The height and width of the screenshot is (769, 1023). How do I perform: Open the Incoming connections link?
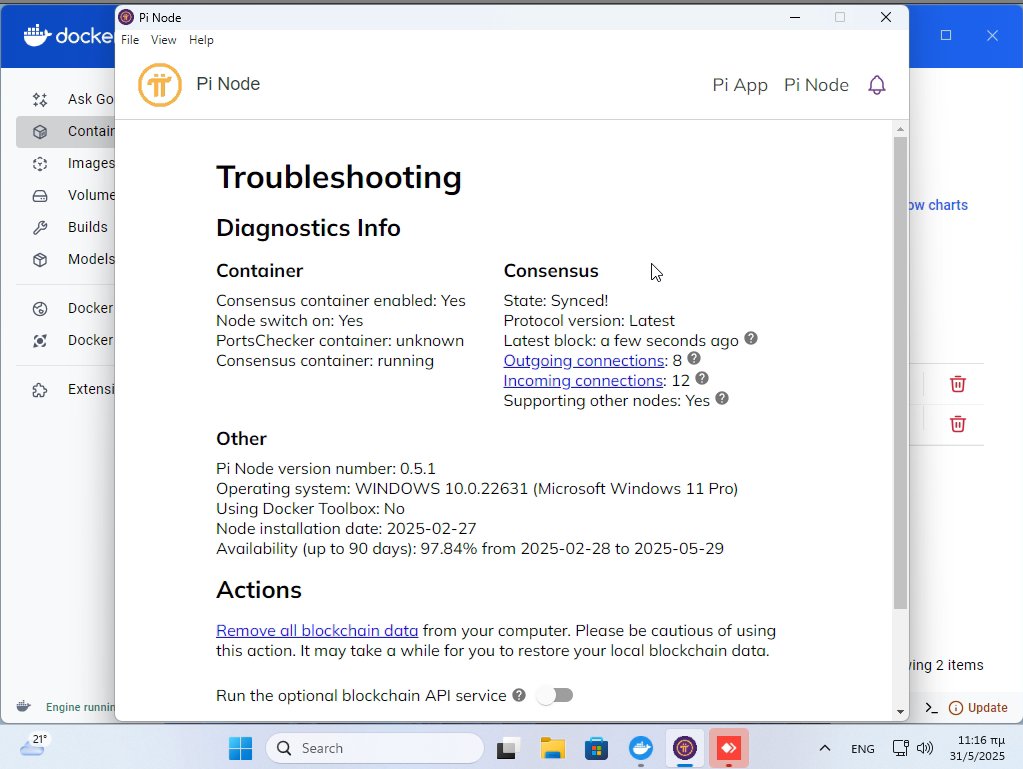coord(583,381)
